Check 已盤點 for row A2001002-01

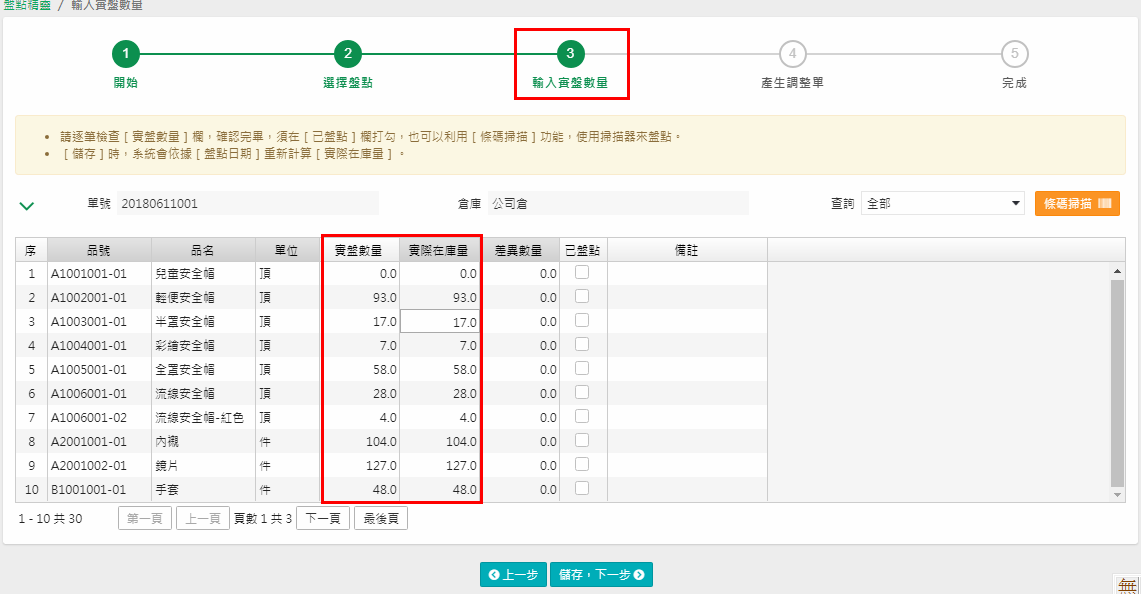coord(582,464)
